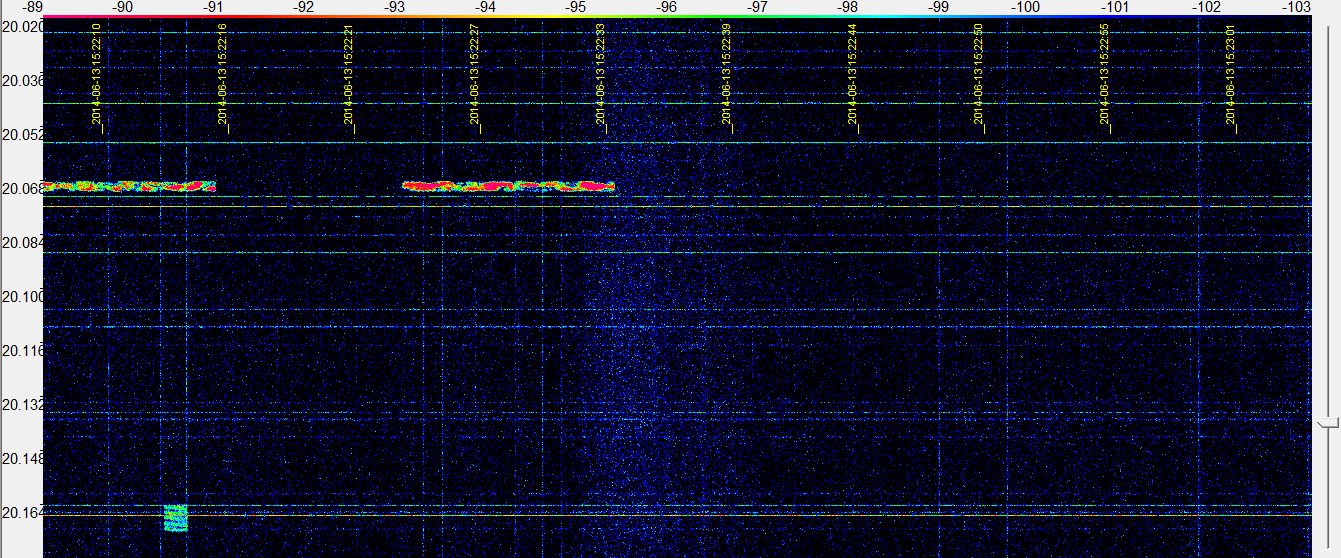Click the -102 level label on color scale
The height and width of the screenshot is (558, 1341).
point(1206,7)
